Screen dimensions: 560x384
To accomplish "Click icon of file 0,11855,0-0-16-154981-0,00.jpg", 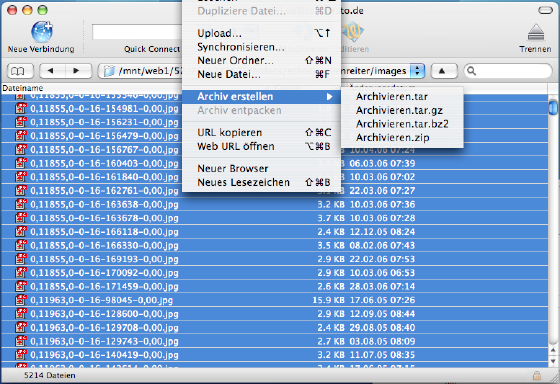I will (x=21, y=108).
